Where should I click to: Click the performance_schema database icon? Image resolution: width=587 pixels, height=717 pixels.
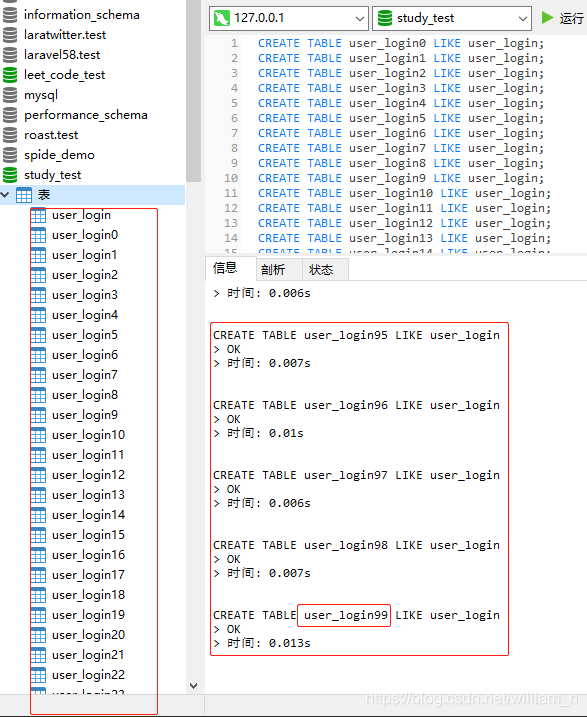click(10, 115)
